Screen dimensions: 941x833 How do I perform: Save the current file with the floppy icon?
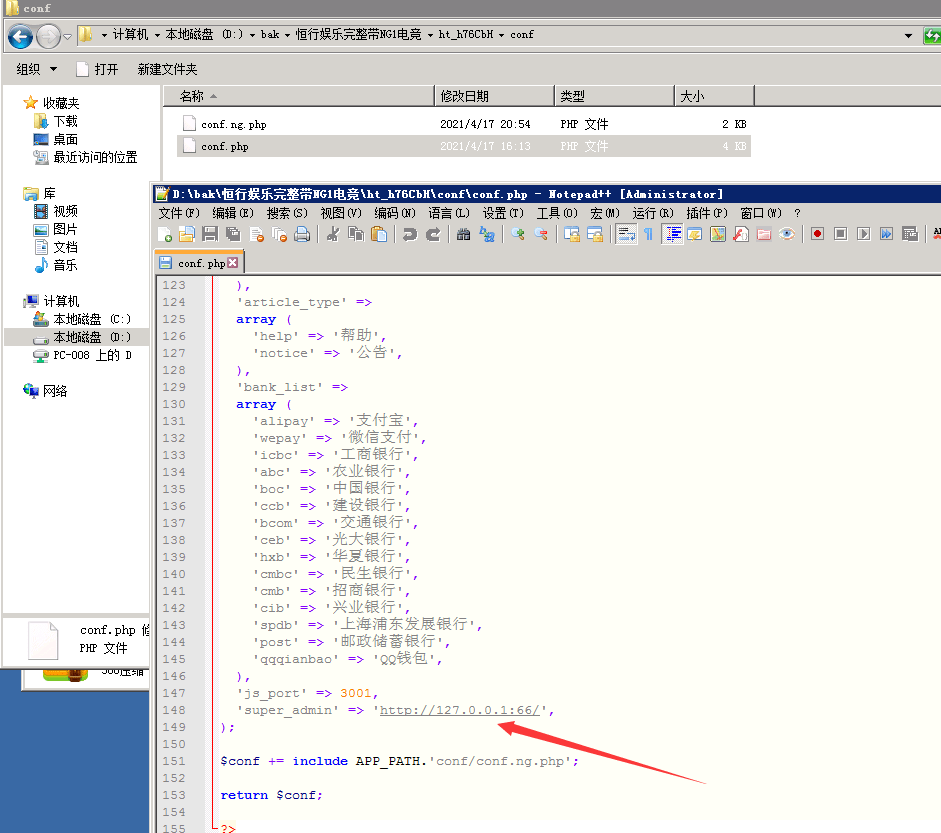(x=210, y=234)
